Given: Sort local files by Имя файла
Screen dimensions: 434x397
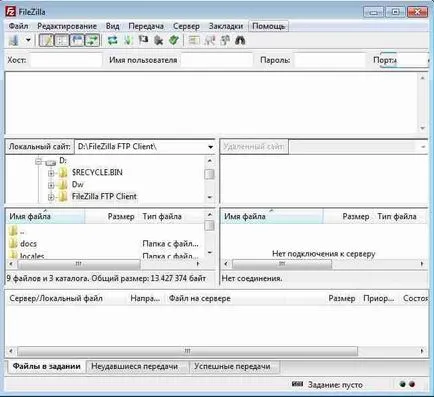Looking at the screenshot, I should 45,216.
